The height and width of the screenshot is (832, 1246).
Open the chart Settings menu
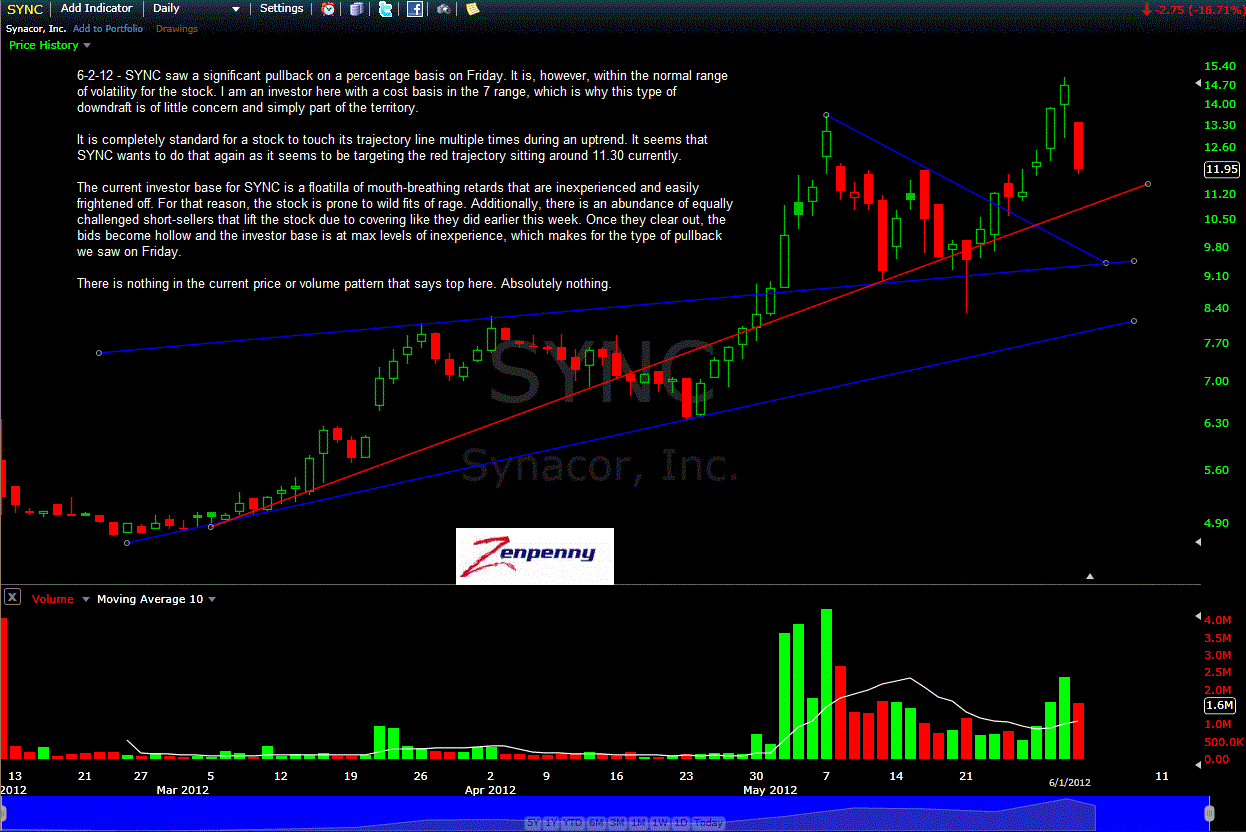(x=281, y=8)
